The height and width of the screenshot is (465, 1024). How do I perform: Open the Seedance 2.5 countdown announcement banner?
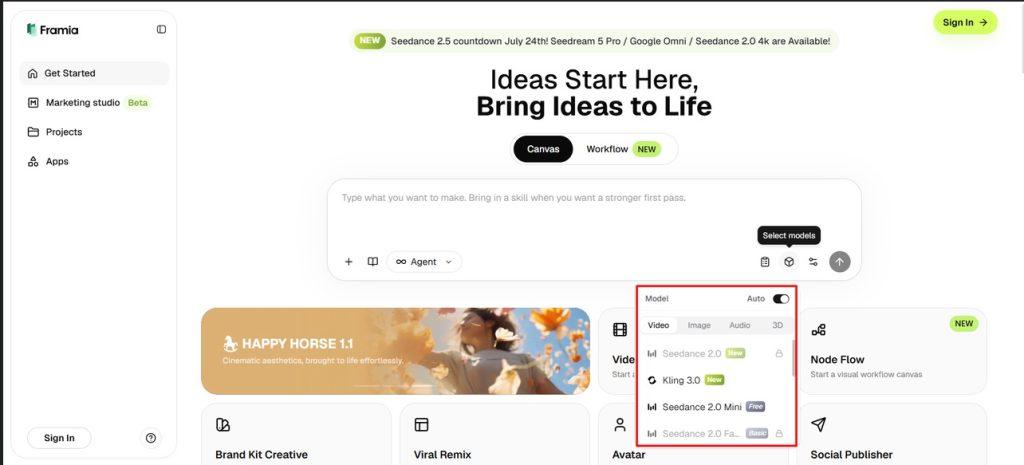(x=594, y=40)
